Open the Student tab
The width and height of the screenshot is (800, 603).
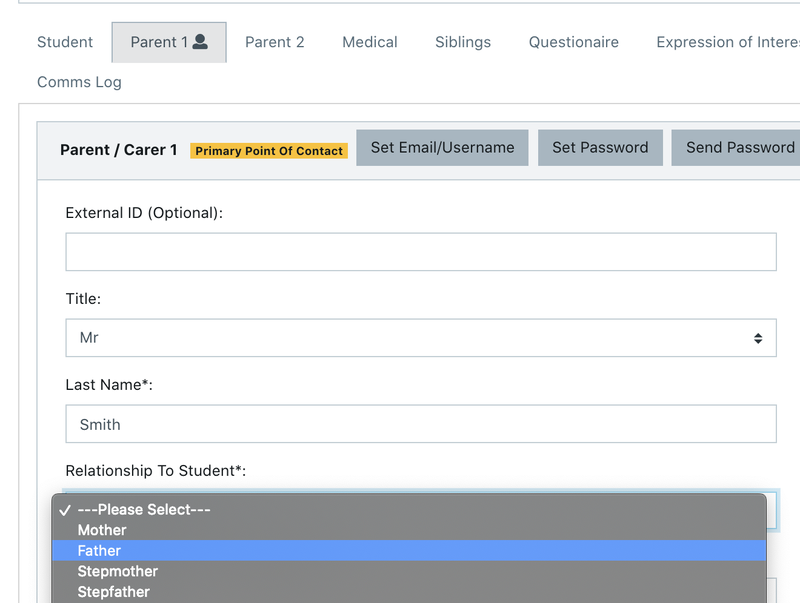[x=65, y=42]
